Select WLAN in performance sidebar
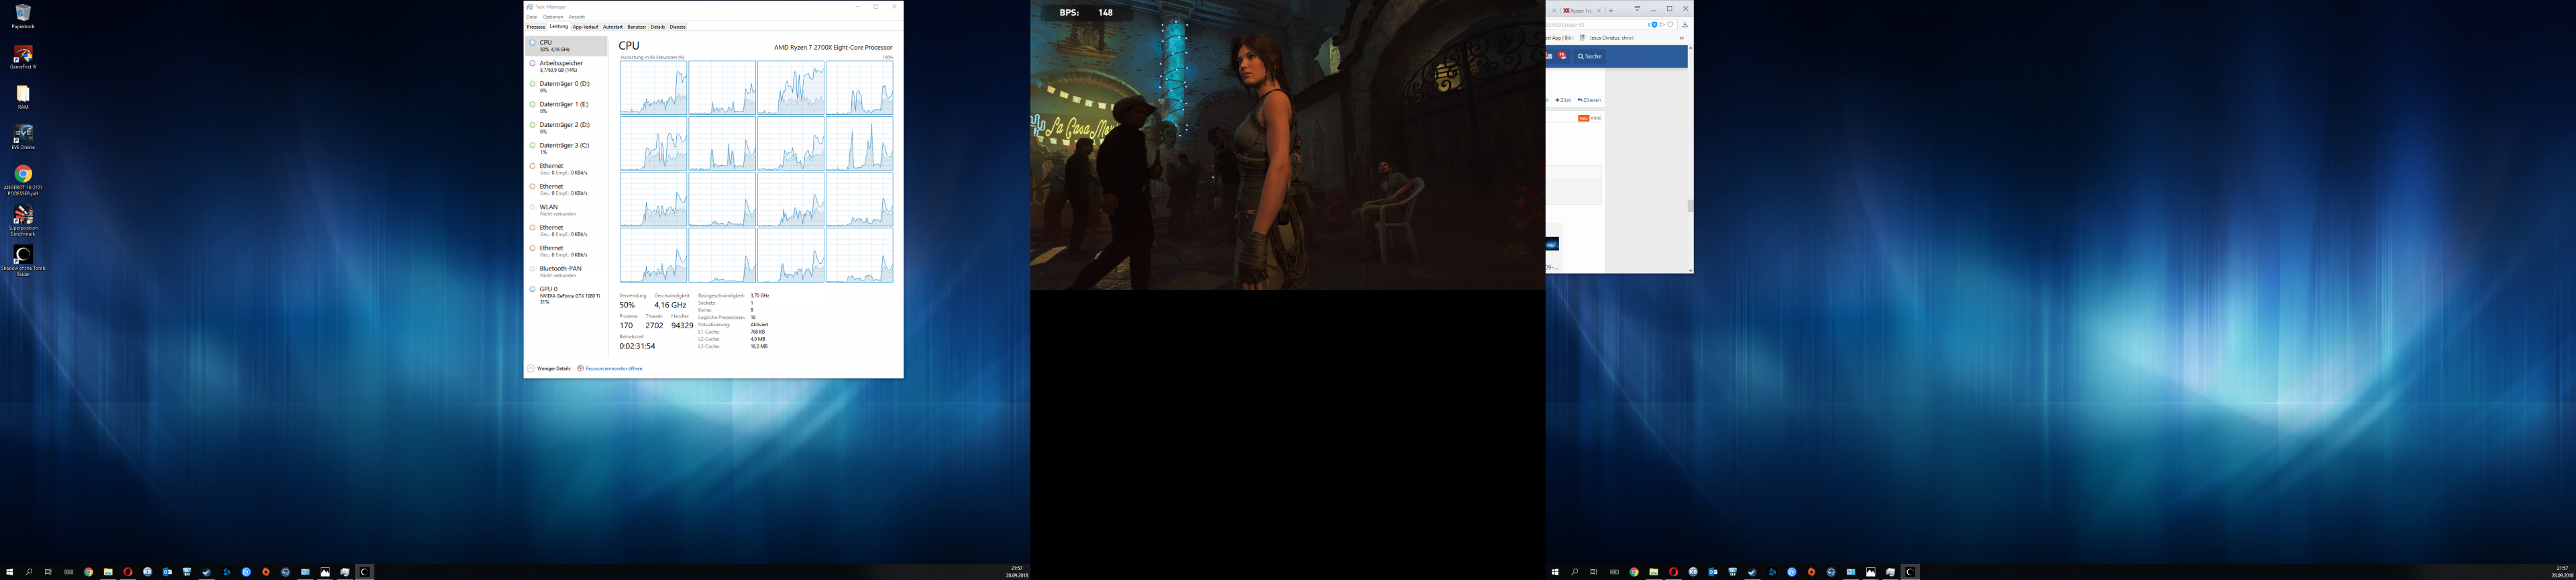This screenshot has height=580, width=2576. pos(567,210)
